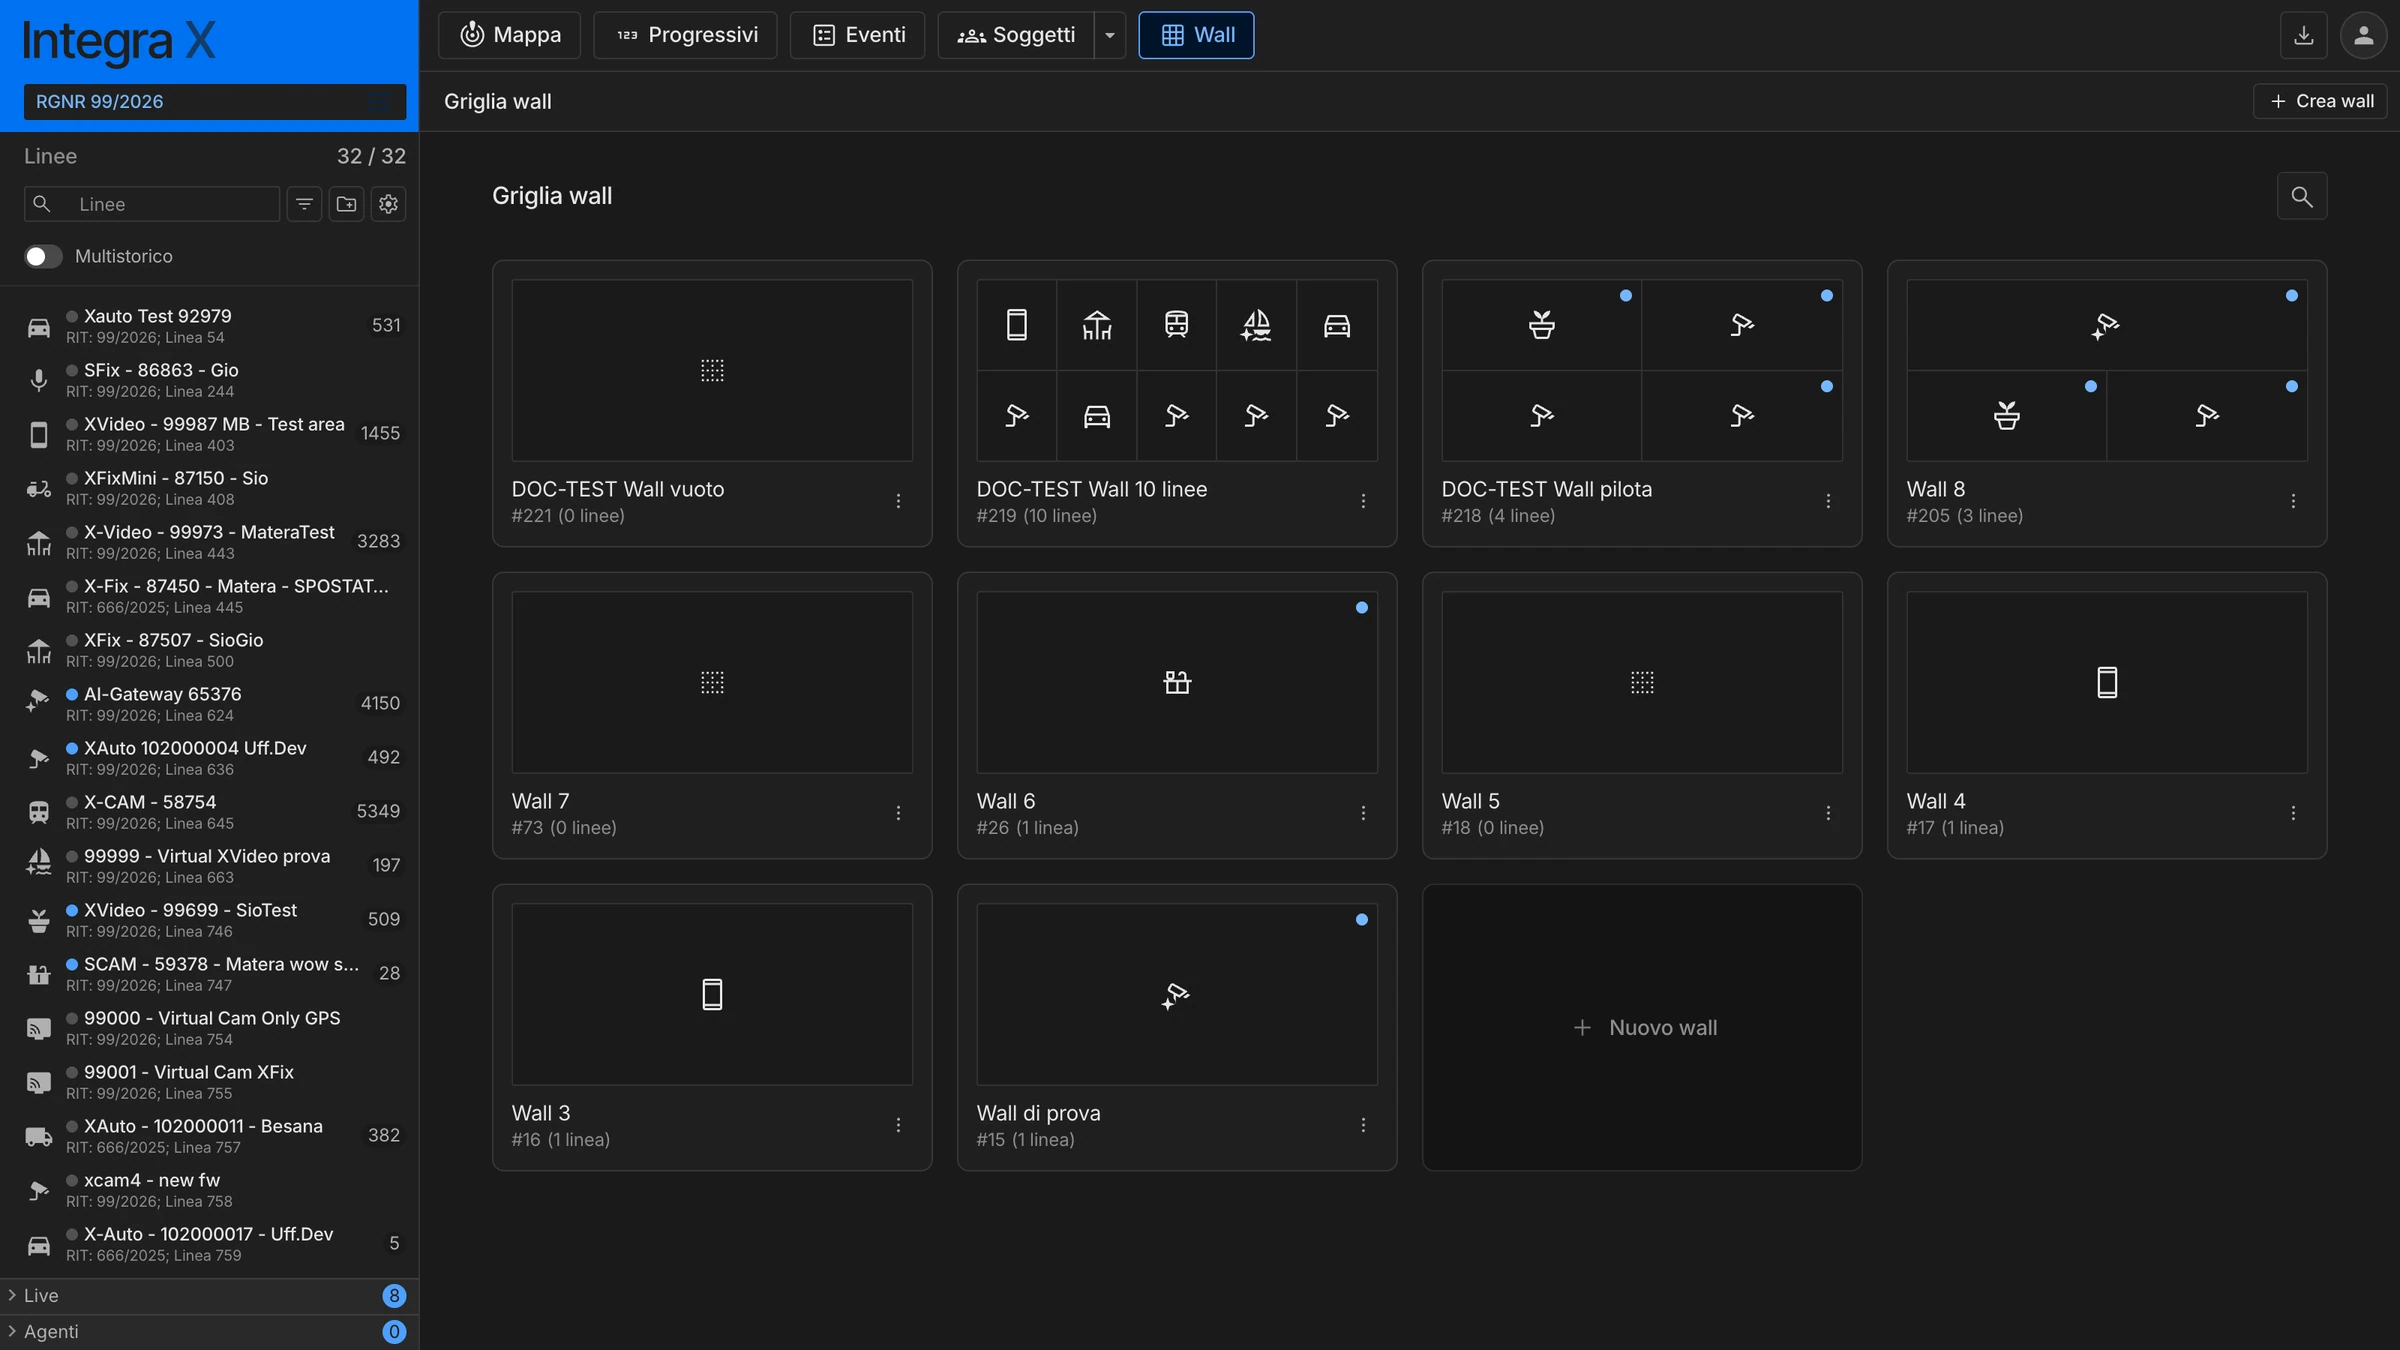Open the Soggetti tab
Screen dimensions: 2400x1350
(1016, 35)
